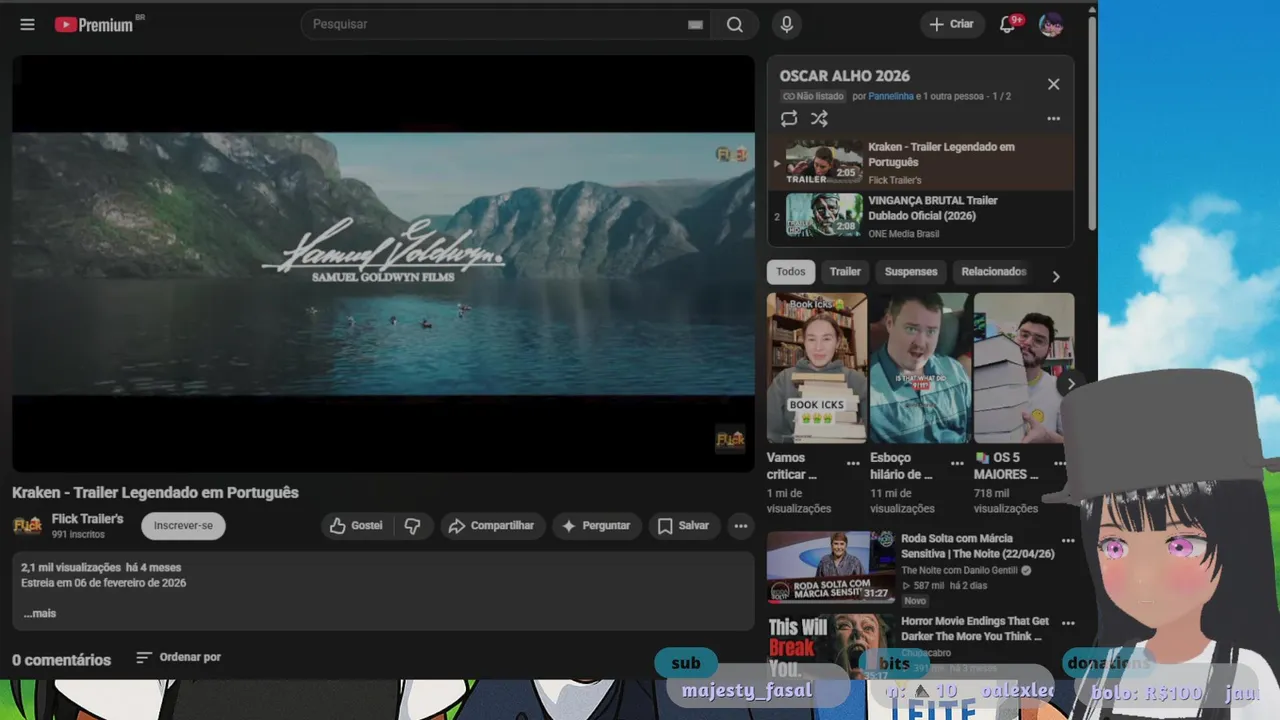The image size is (1280, 720).
Task: Open Flick Trailer's channel avatar
Action: coord(27,525)
